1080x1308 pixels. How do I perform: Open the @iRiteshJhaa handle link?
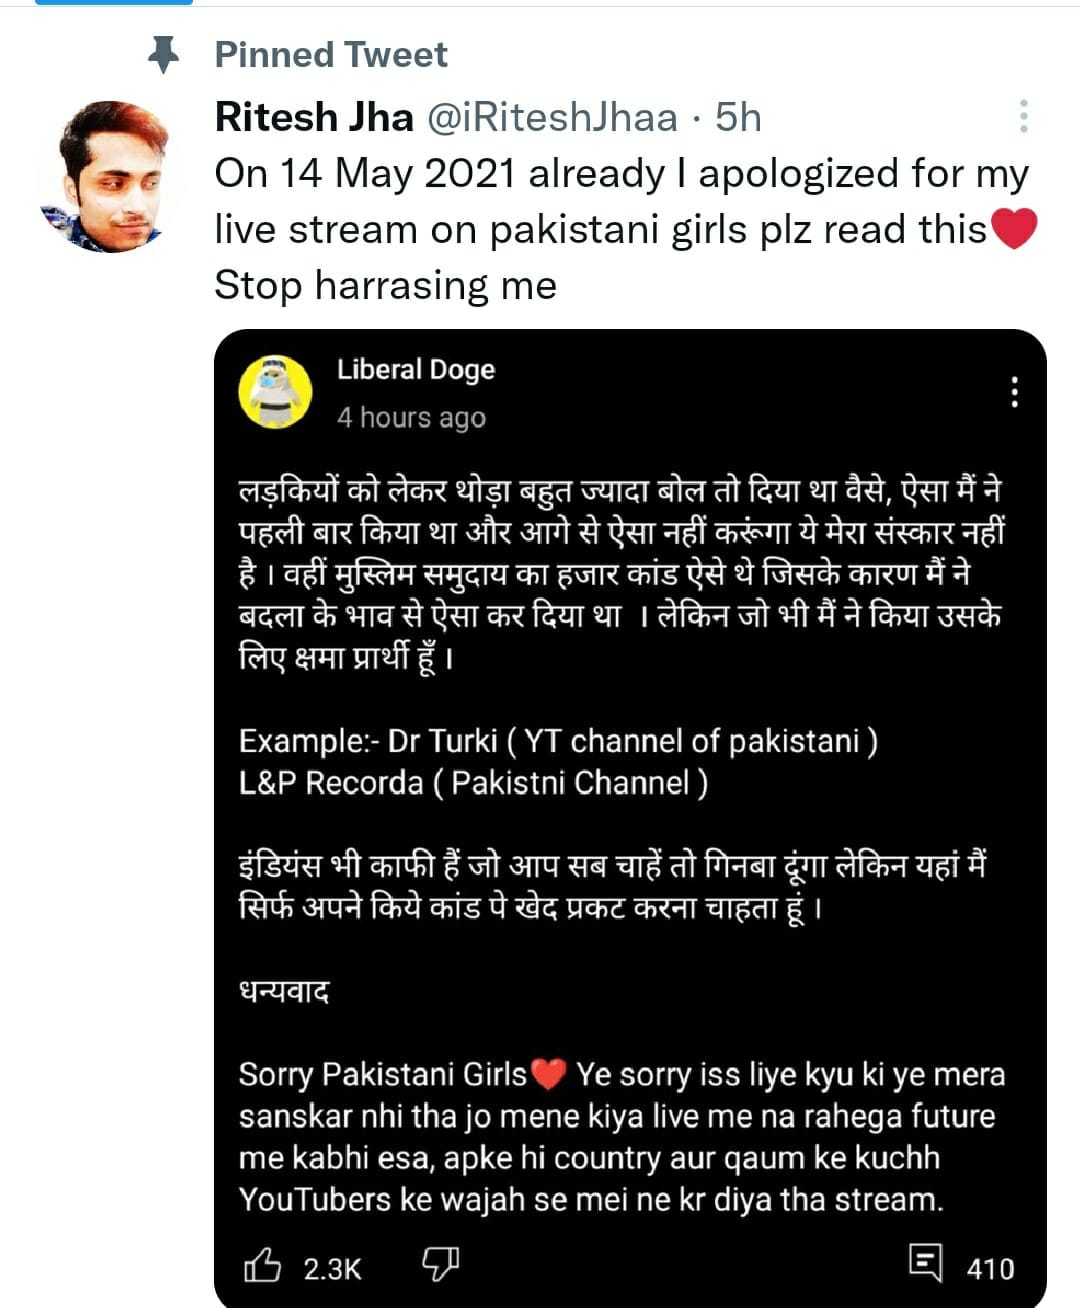[x=552, y=117]
